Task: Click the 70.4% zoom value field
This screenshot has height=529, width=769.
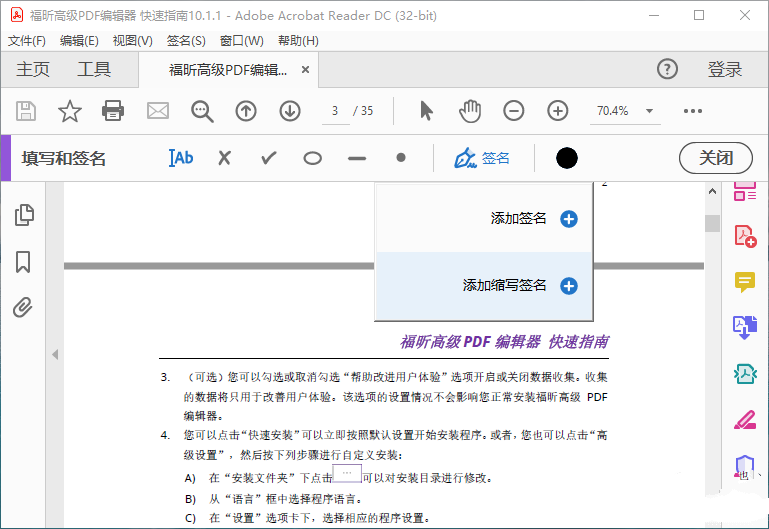Action: [x=612, y=111]
